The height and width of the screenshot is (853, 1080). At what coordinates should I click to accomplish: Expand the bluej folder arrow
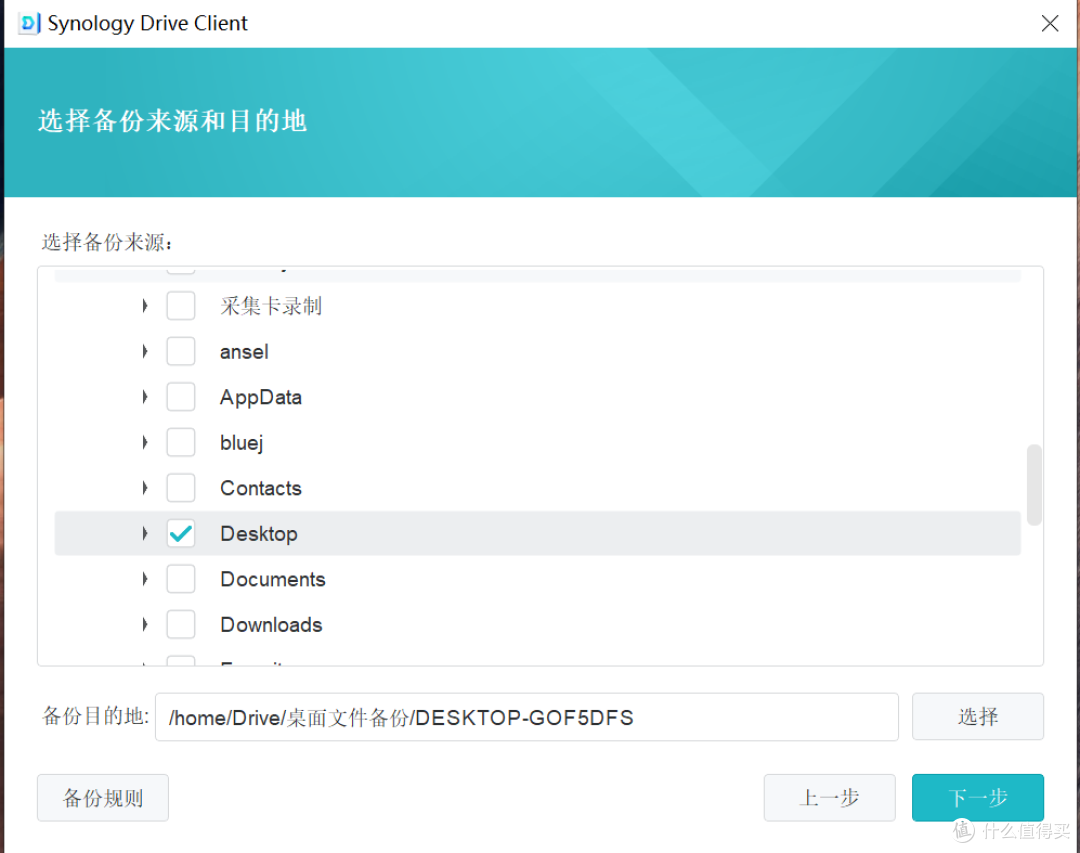(x=145, y=442)
